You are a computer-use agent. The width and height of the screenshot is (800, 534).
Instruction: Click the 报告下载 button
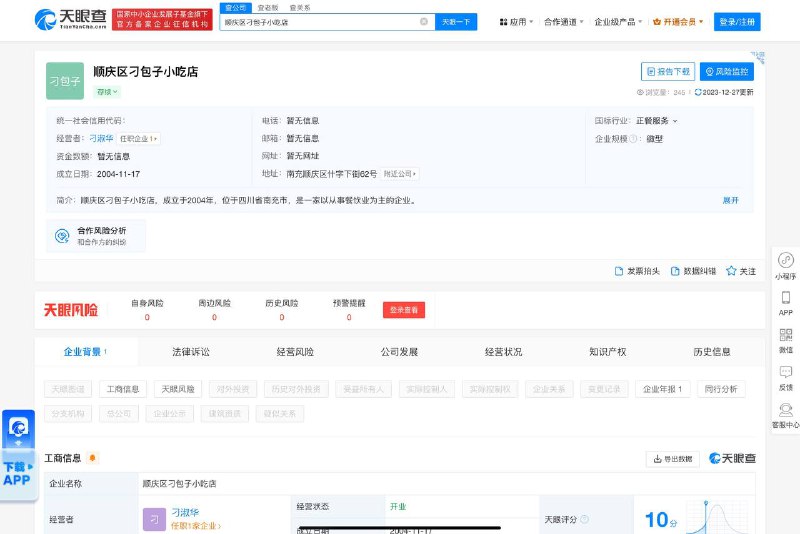(668, 71)
